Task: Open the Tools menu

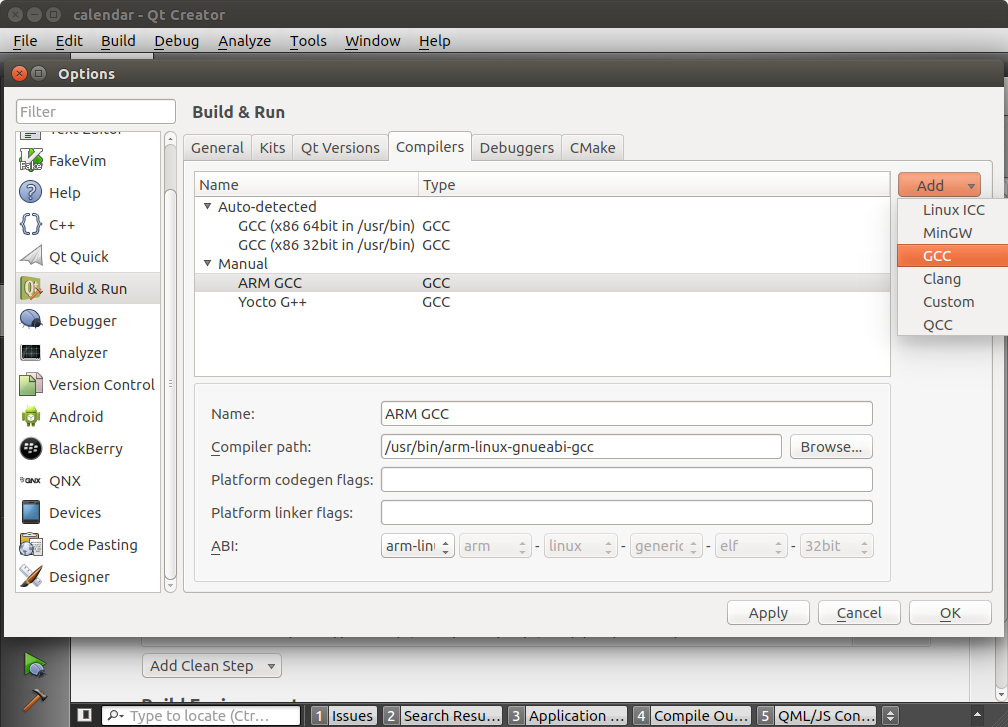Action: pos(308,41)
